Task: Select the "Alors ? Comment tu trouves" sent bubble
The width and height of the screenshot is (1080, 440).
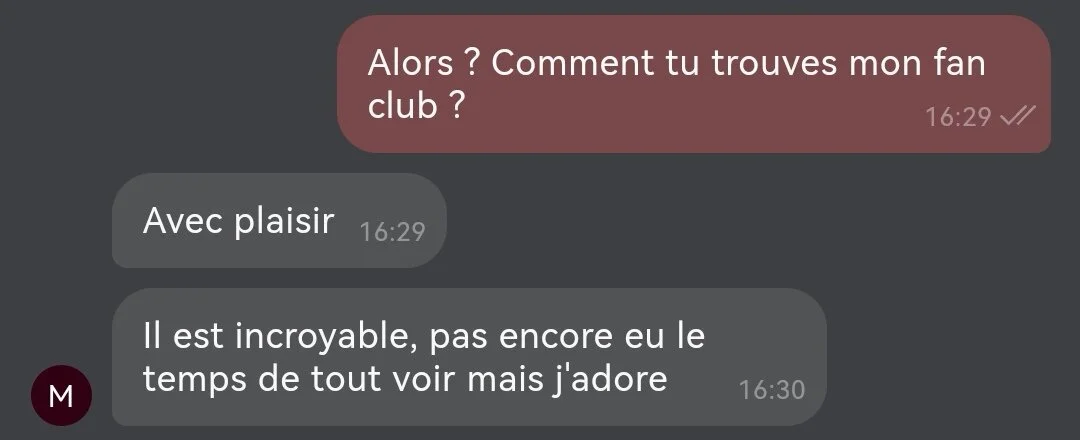Action: 694,84
